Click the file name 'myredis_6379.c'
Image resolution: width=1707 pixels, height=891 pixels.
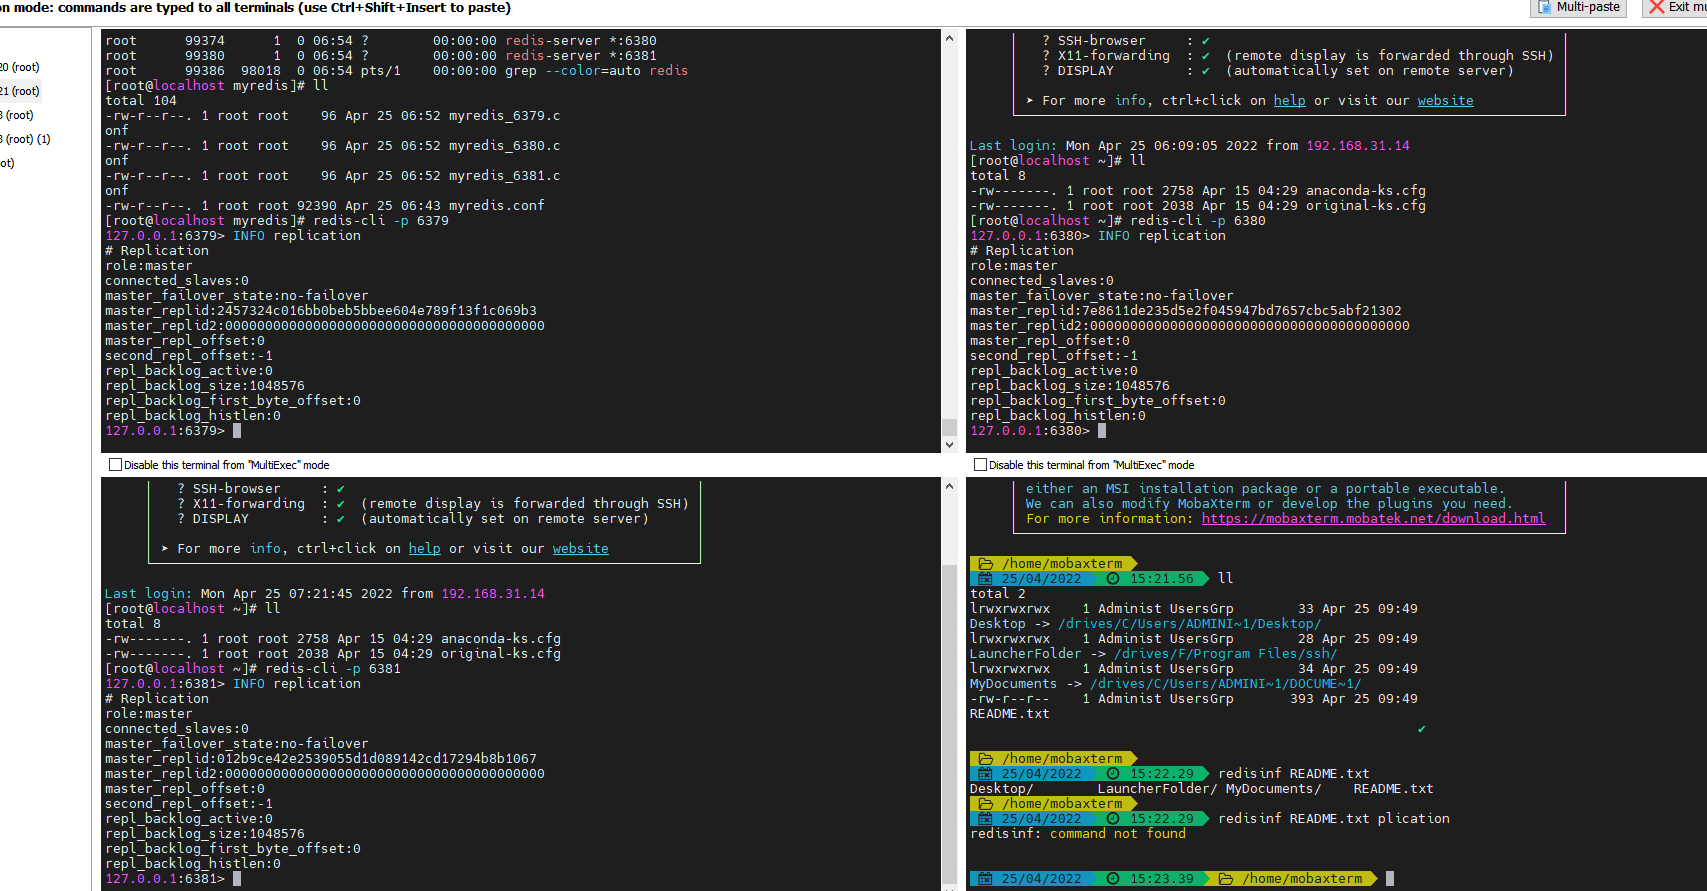(x=505, y=116)
